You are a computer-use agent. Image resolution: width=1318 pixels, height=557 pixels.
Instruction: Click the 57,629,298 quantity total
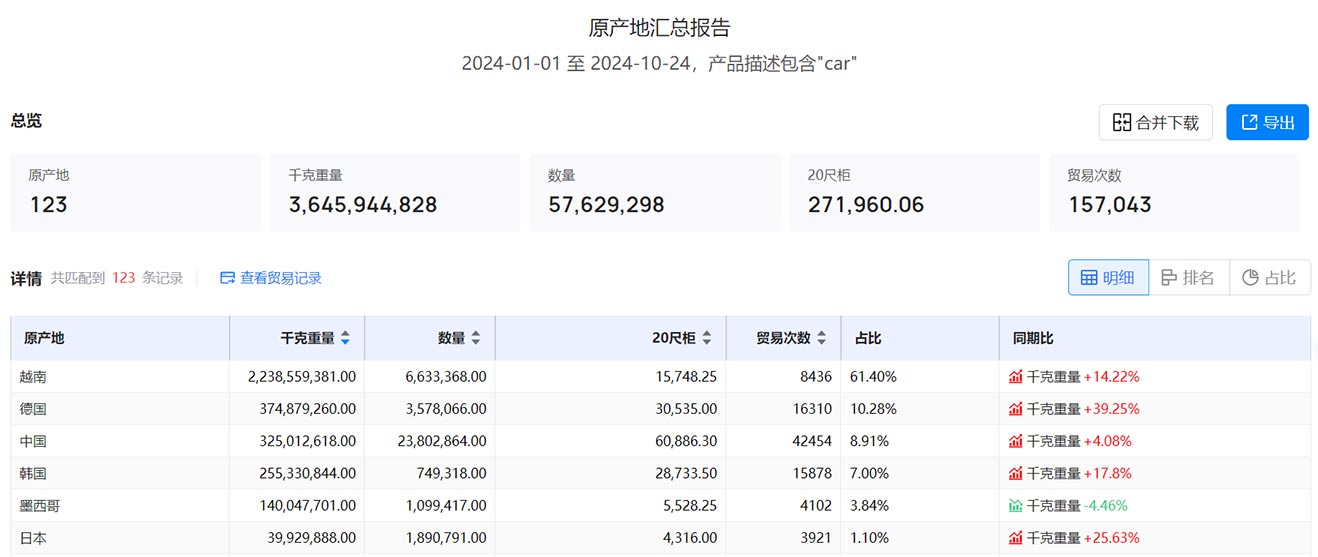606,205
